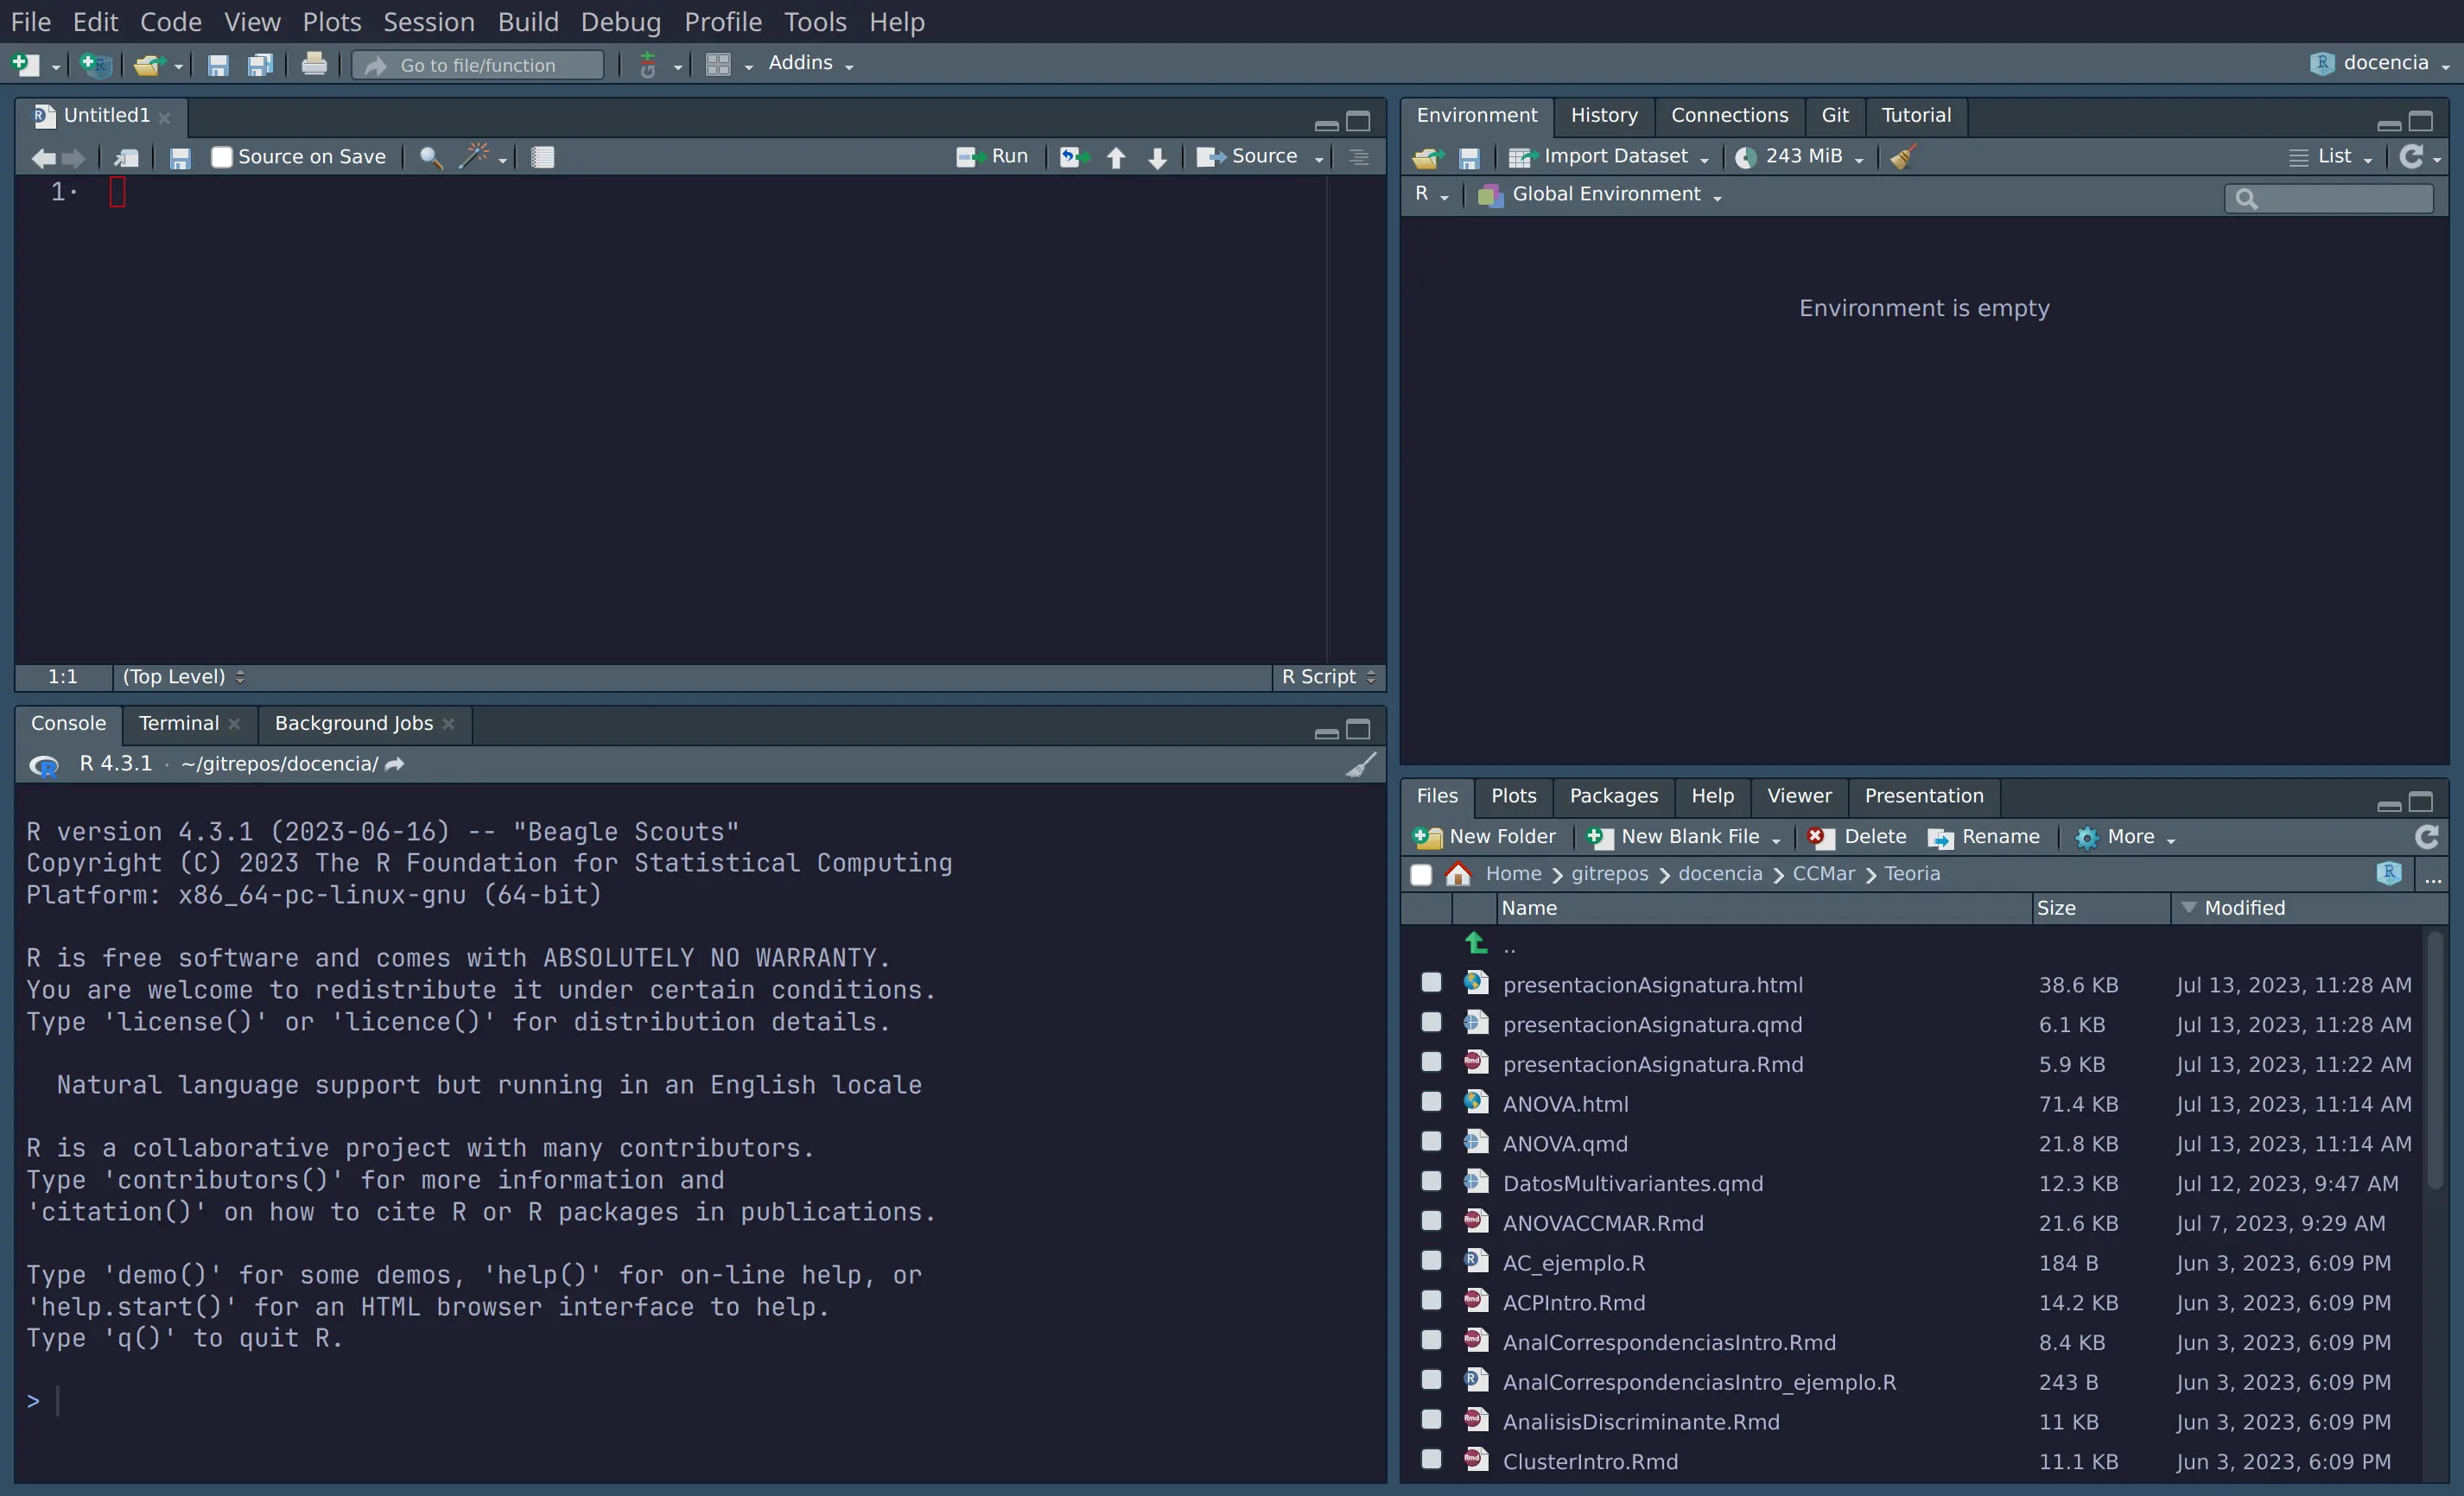Click the show in new window icon

(x=126, y=157)
